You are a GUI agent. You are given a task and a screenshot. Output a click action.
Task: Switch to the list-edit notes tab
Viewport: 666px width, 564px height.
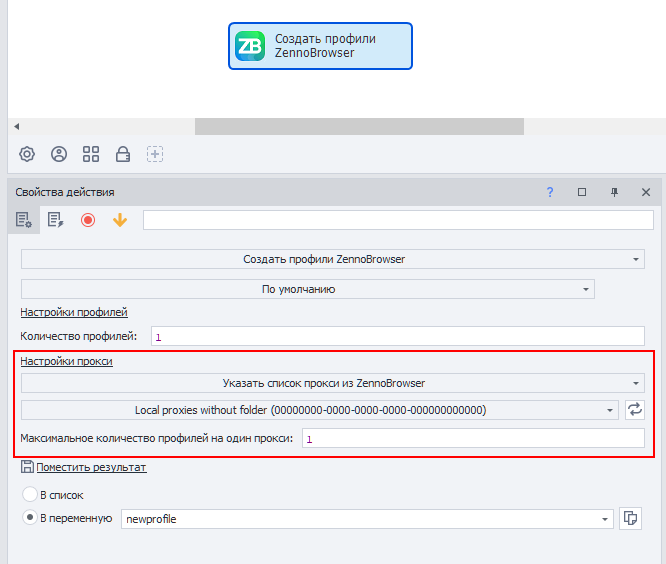pos(56,220)
